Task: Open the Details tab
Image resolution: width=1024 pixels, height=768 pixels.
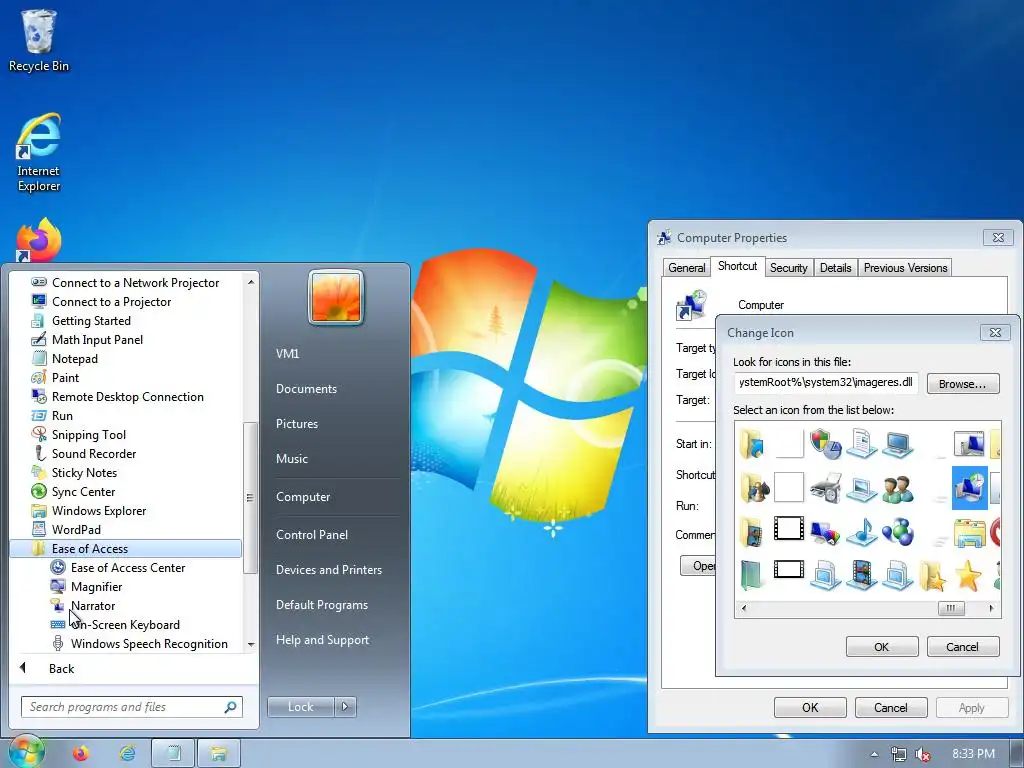Action: 835,268
